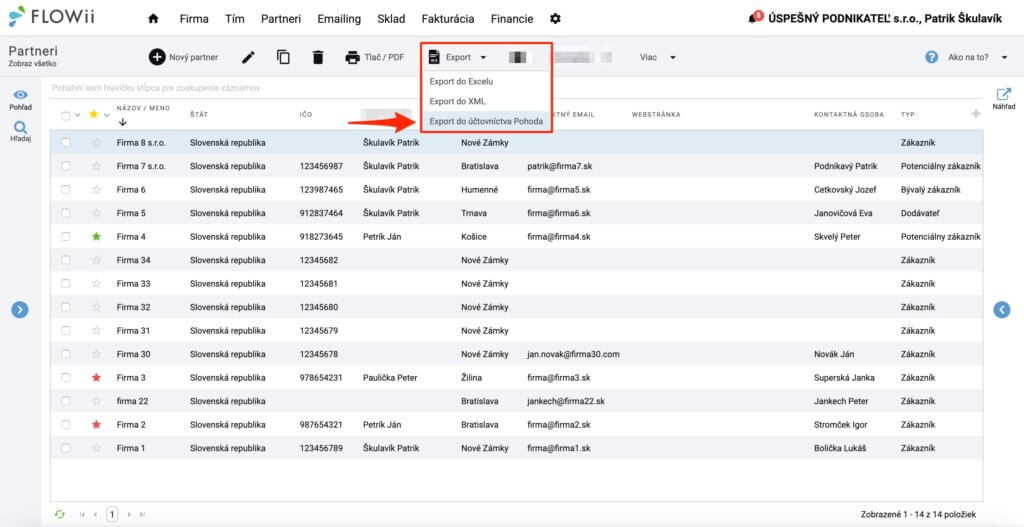
Task: Tick the select-all checkbox in header
Action: pos(65,116)
